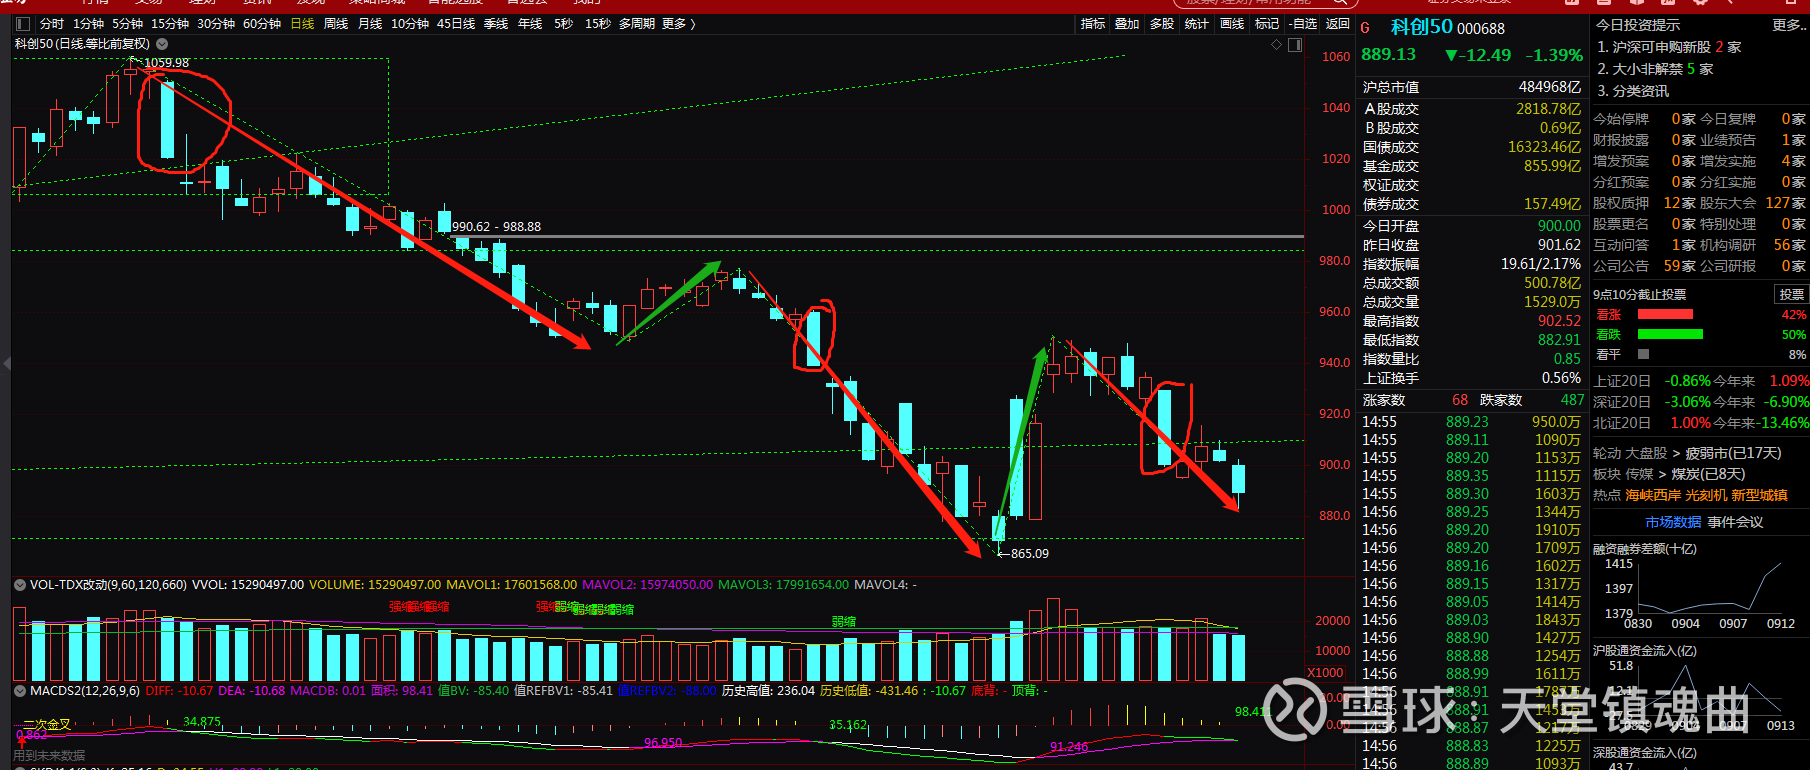The width and height of the screenshot is (1810, 770).
Task: Click the diamond marker icon above price axis
Action: [x=1276, y=44]
